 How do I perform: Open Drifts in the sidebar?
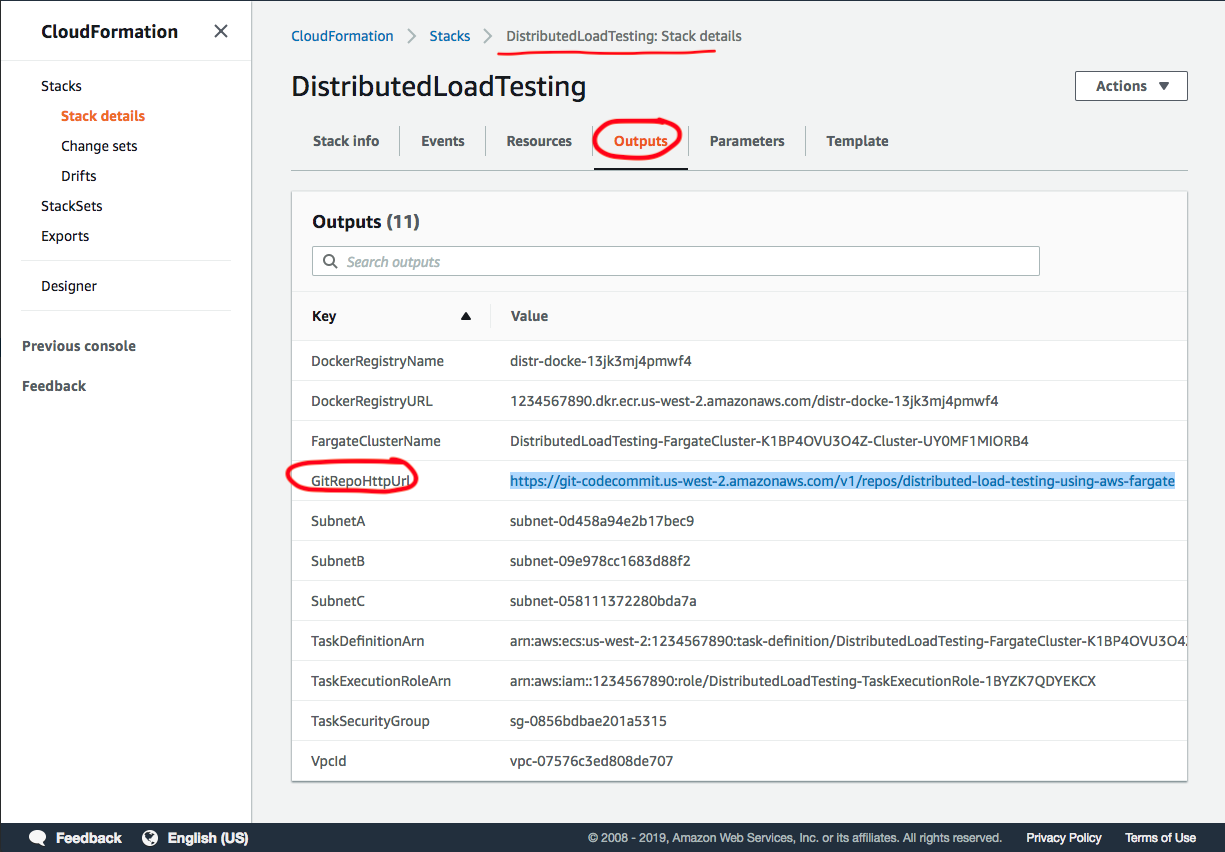tap(79, 176)
